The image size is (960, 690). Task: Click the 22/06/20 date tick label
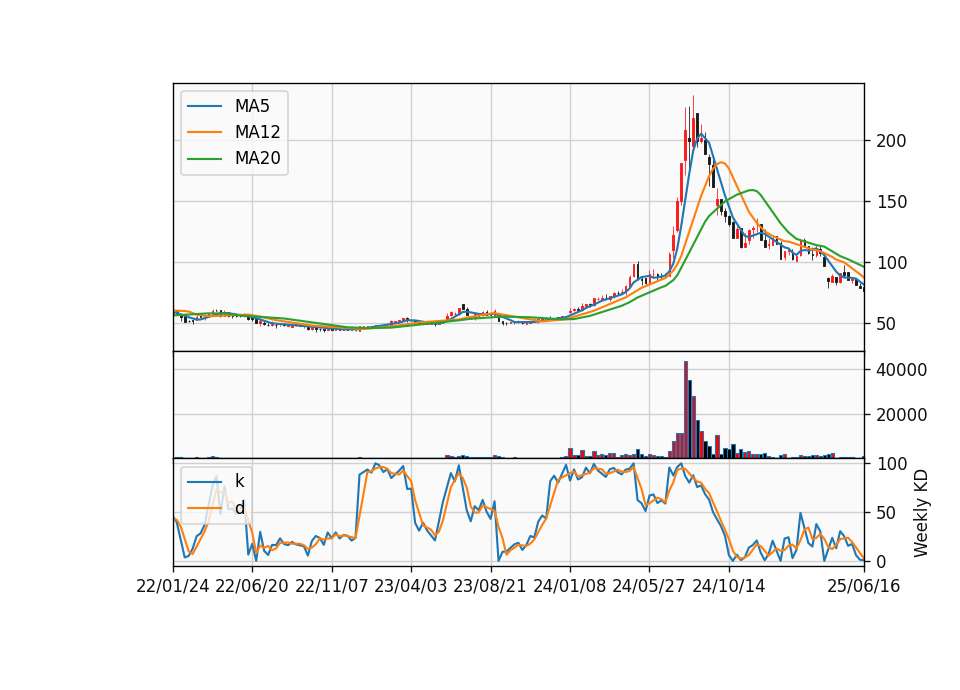pos(252,587)
